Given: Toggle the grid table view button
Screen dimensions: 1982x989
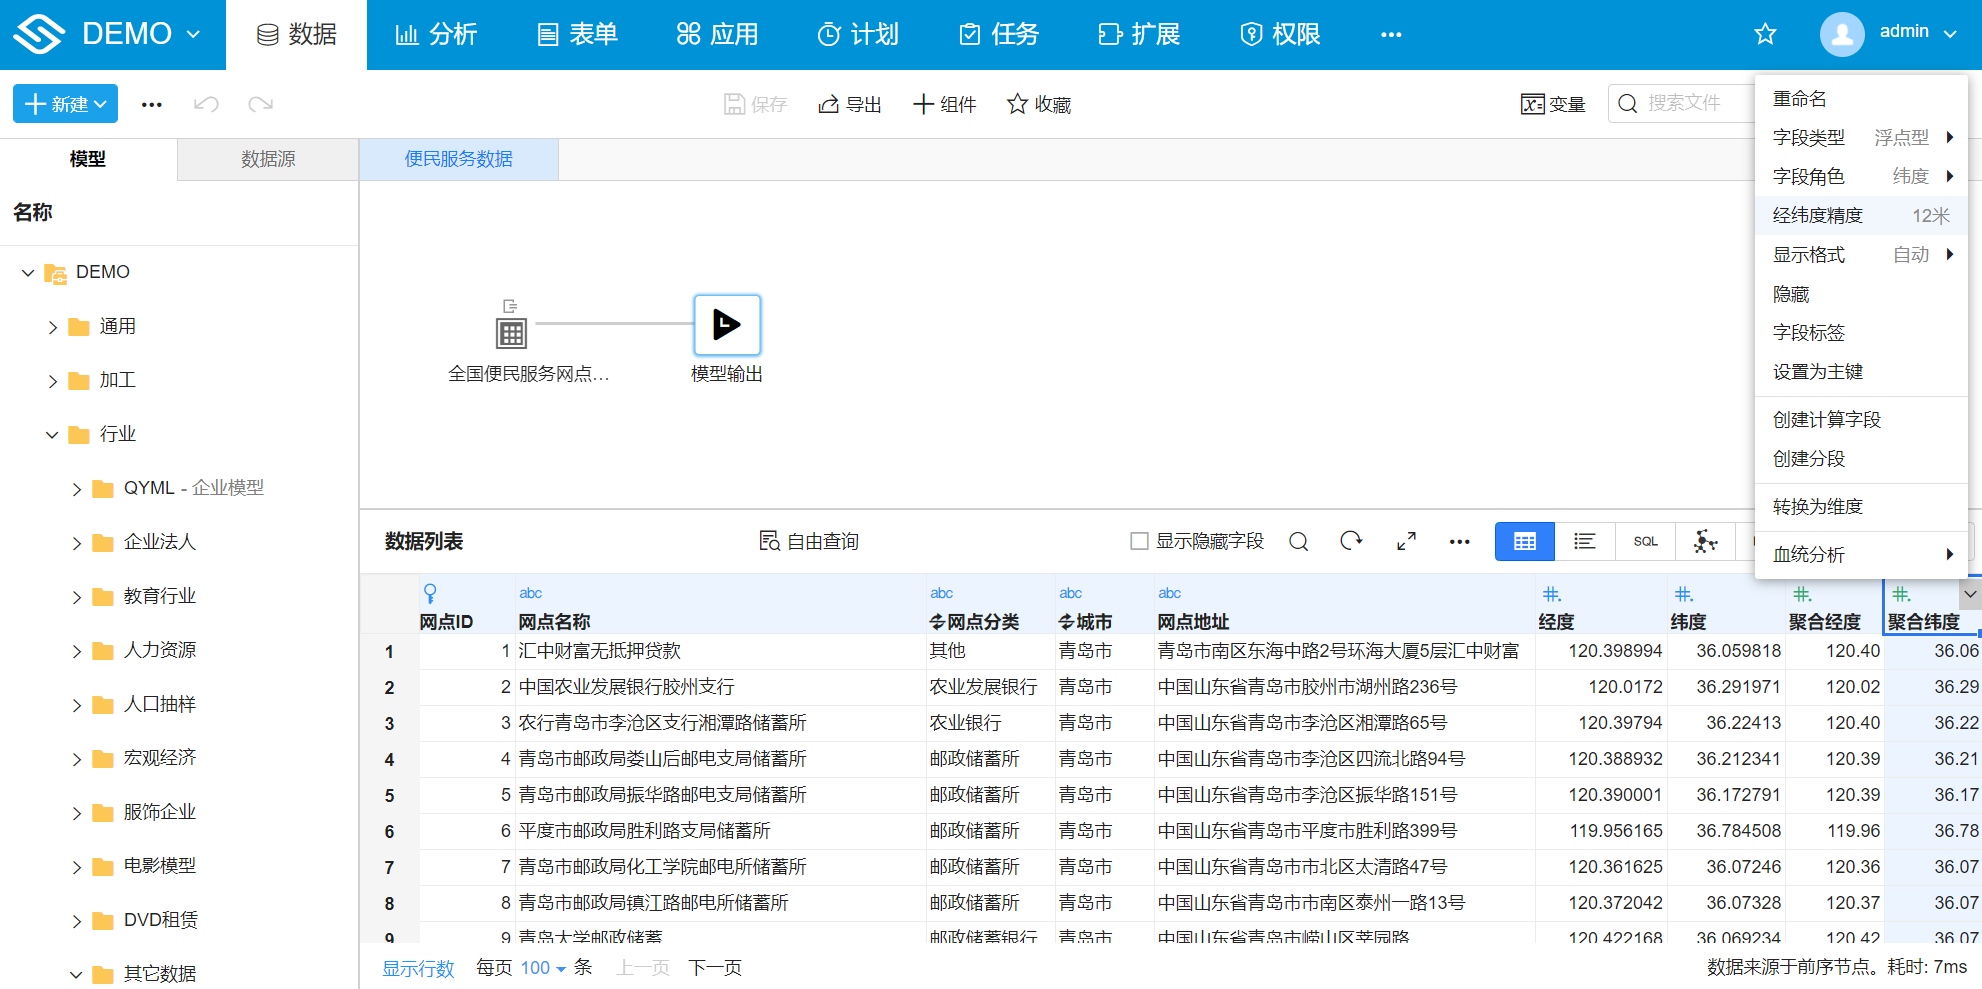Looking at the screenshot, I should click(1524, 541).
